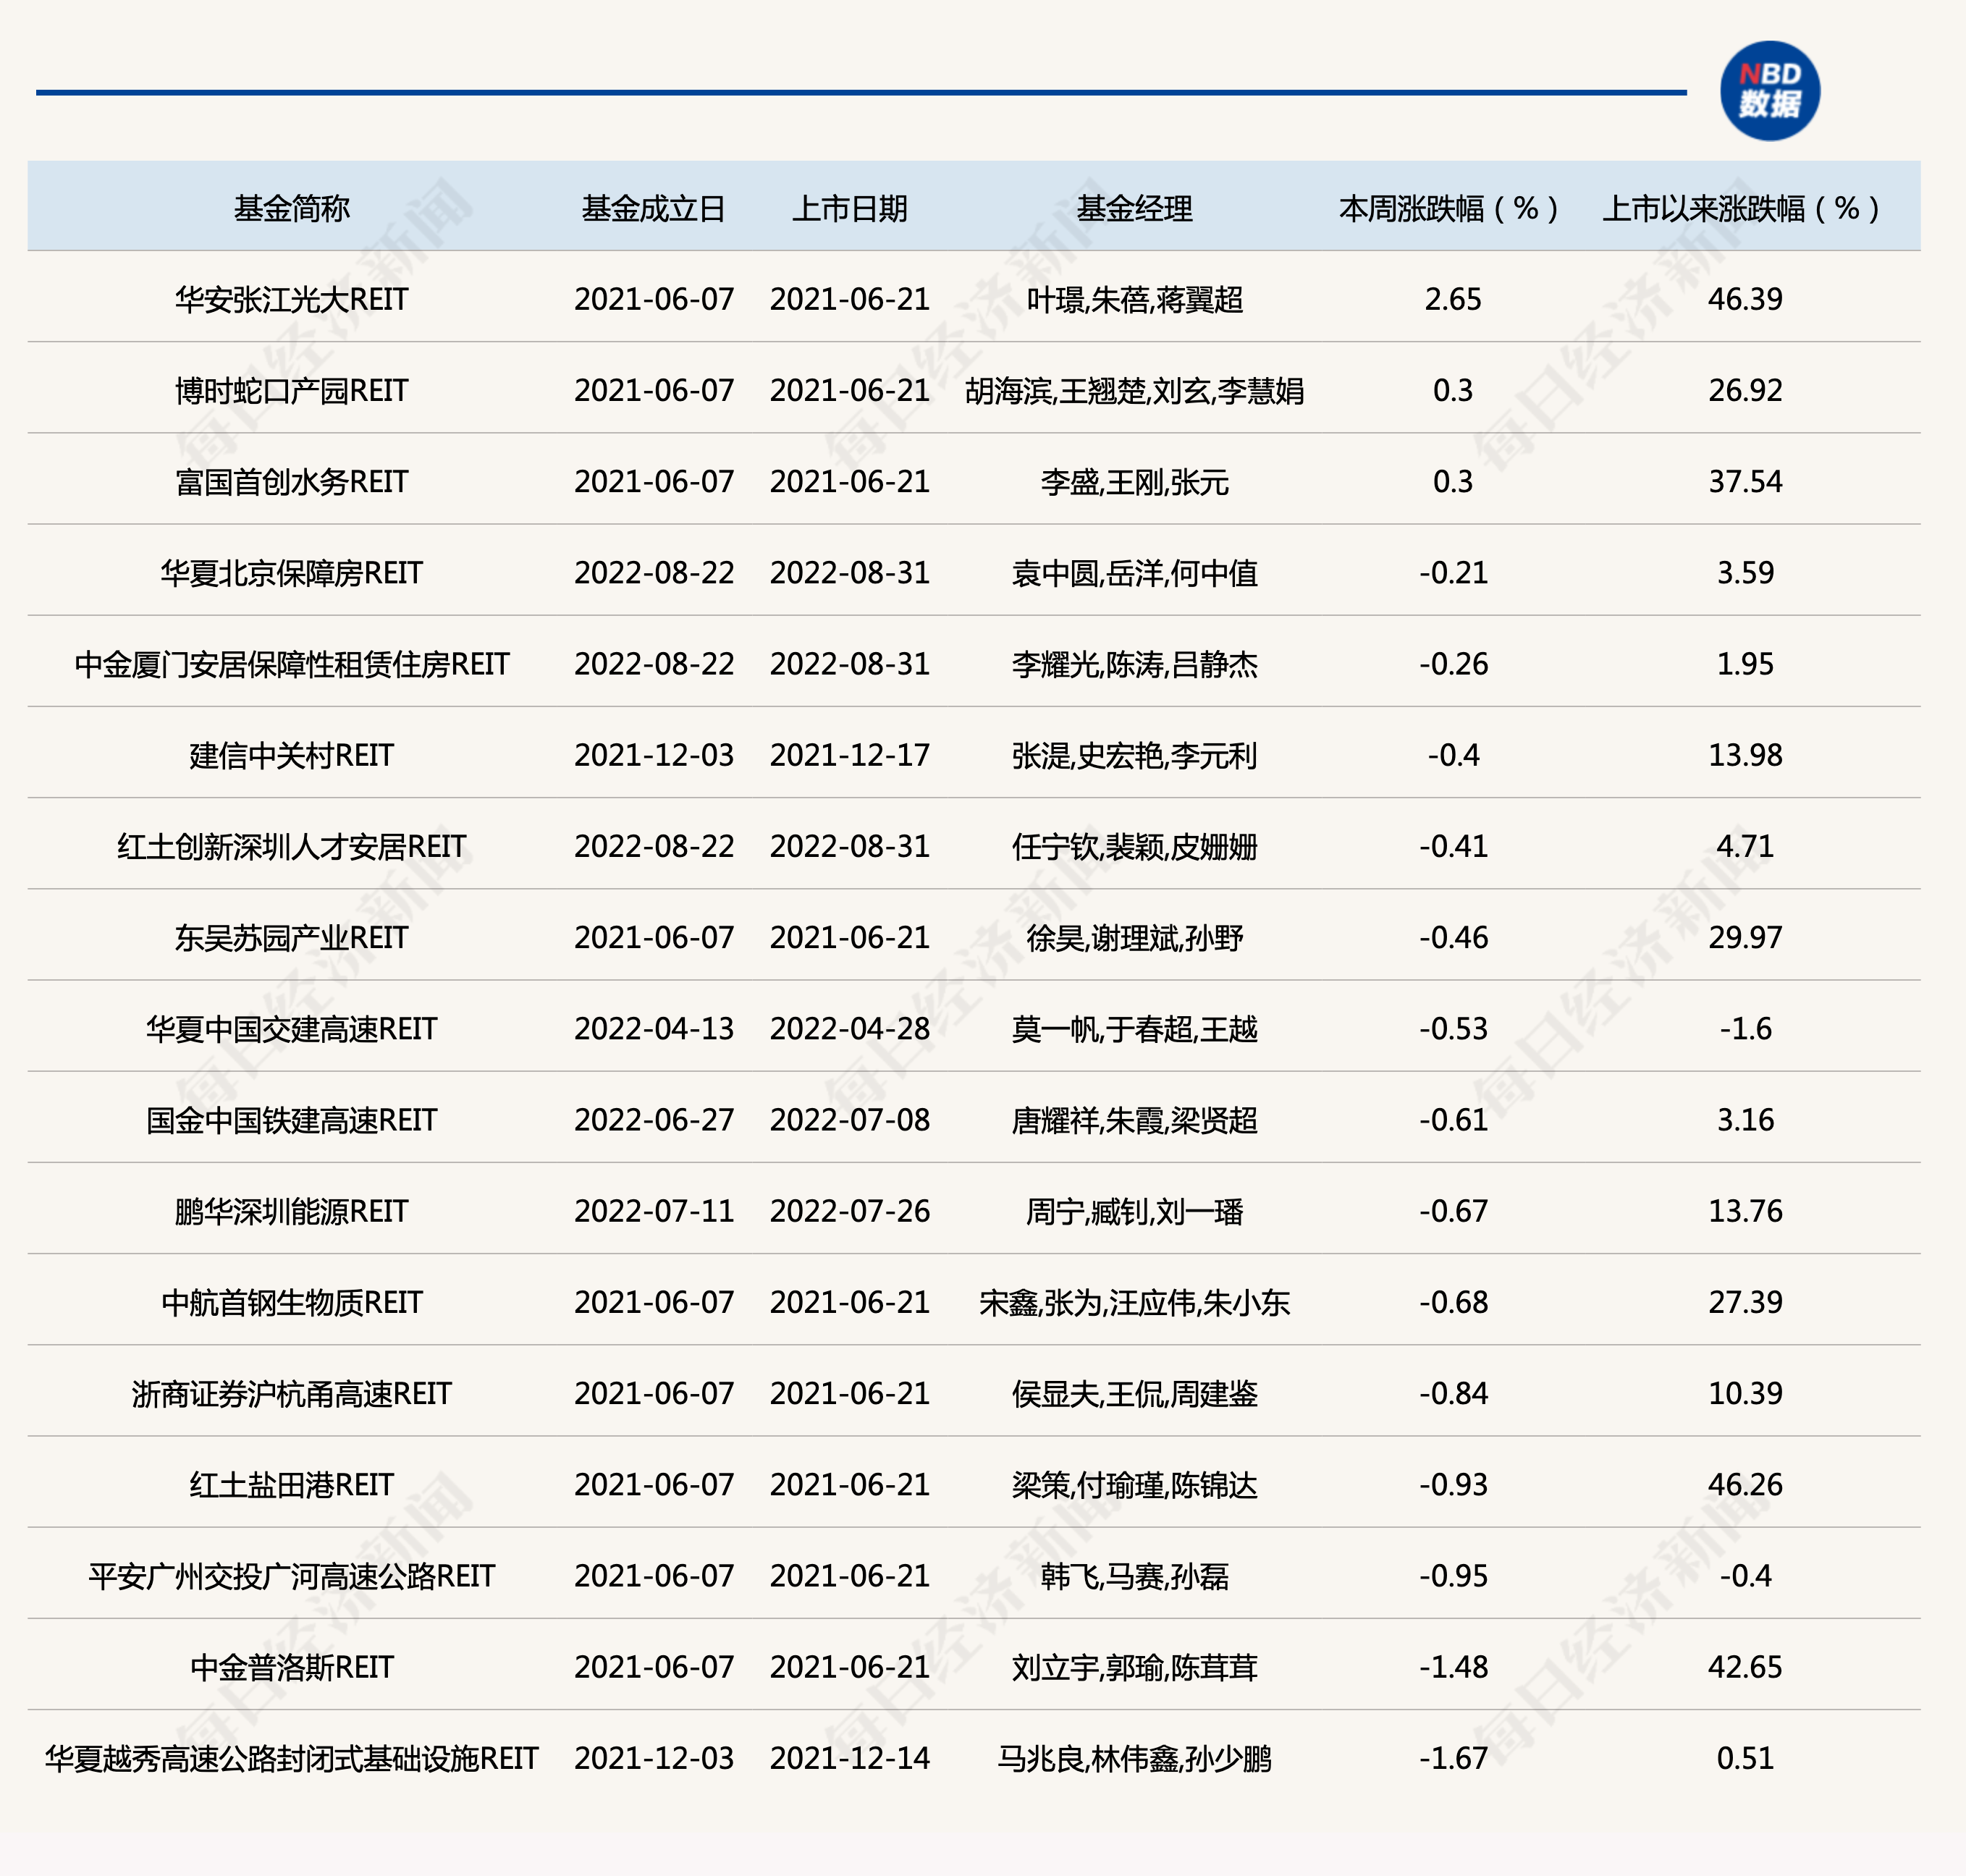
Task: Click listing date 2022-07-08
Action: click(849, 1120)
